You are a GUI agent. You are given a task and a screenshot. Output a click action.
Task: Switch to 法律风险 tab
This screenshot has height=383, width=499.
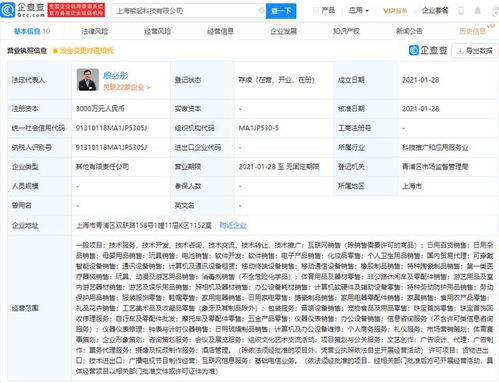pyautogui.click(x=95, y=31)
